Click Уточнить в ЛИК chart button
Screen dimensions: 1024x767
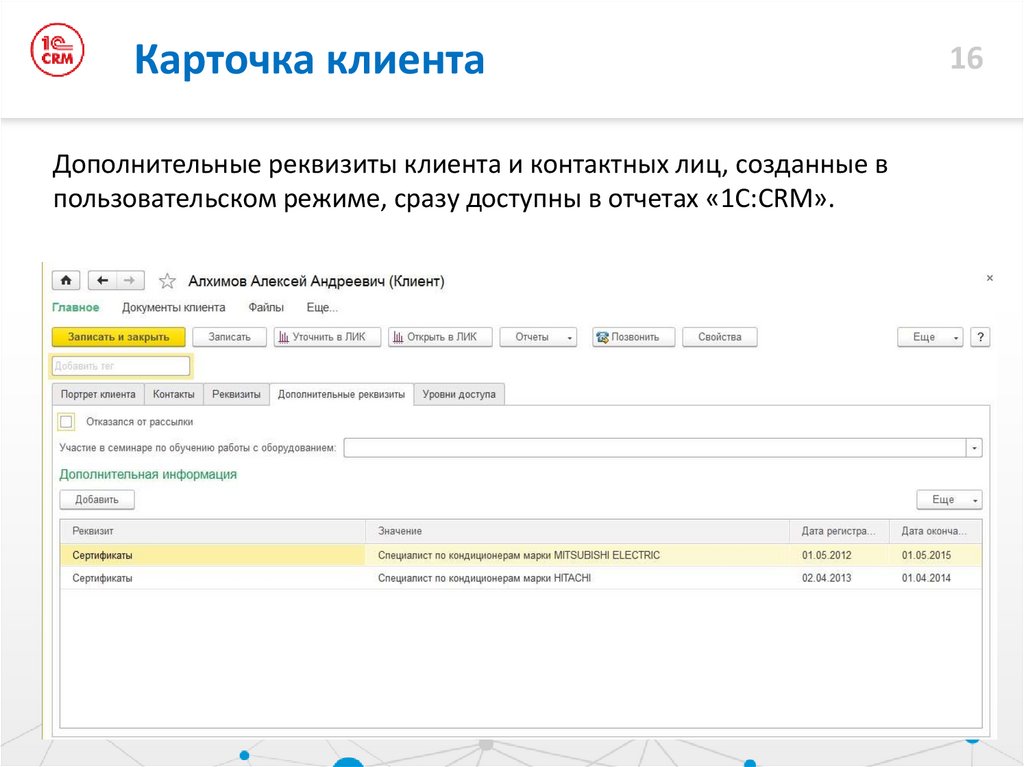tap(327, 337)
